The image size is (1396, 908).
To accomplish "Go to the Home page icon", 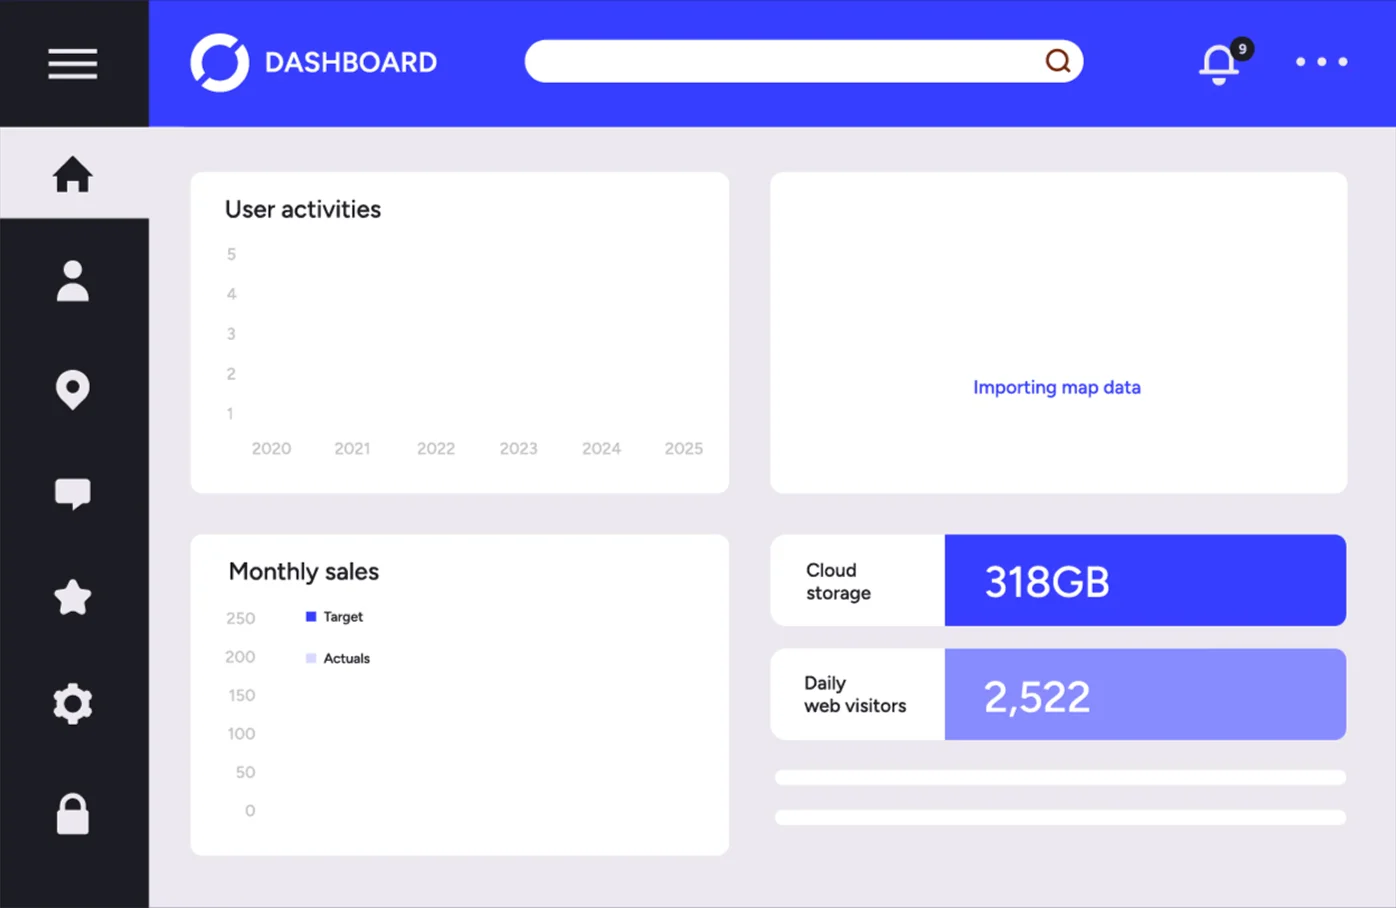I will click(73, 174).
